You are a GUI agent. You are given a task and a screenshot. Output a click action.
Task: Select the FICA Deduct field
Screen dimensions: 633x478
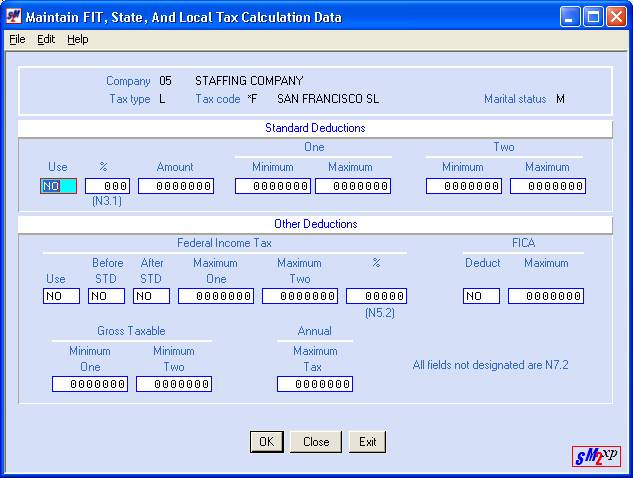click(481, 296)
